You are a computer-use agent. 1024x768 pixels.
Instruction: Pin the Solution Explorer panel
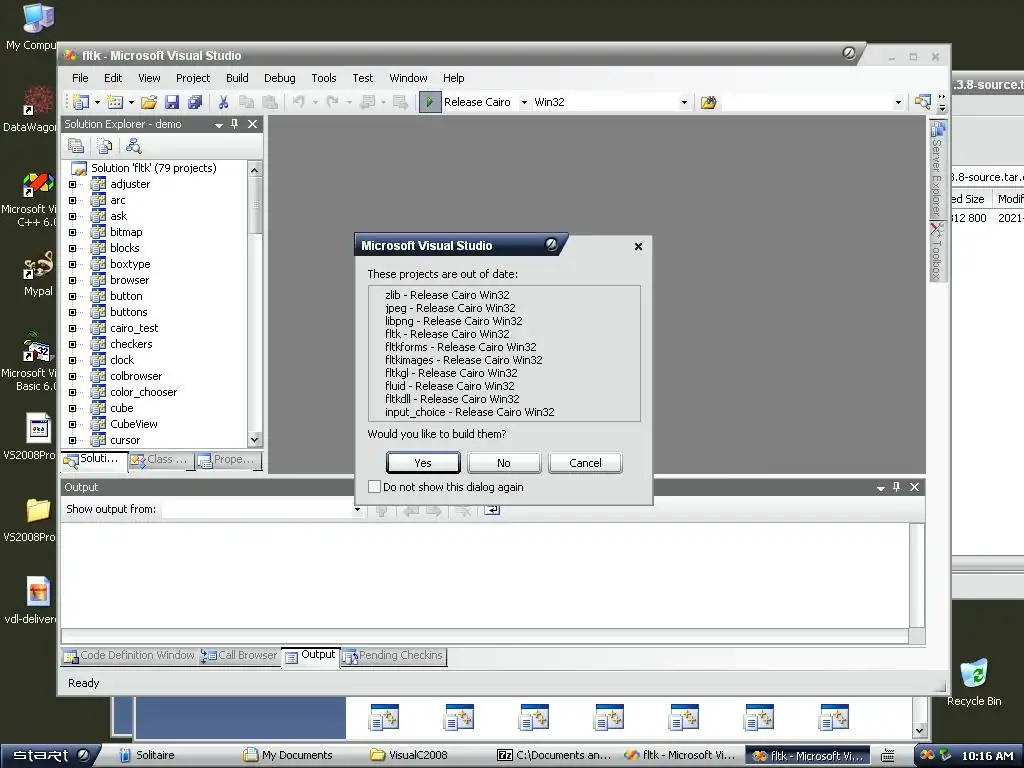234,124
